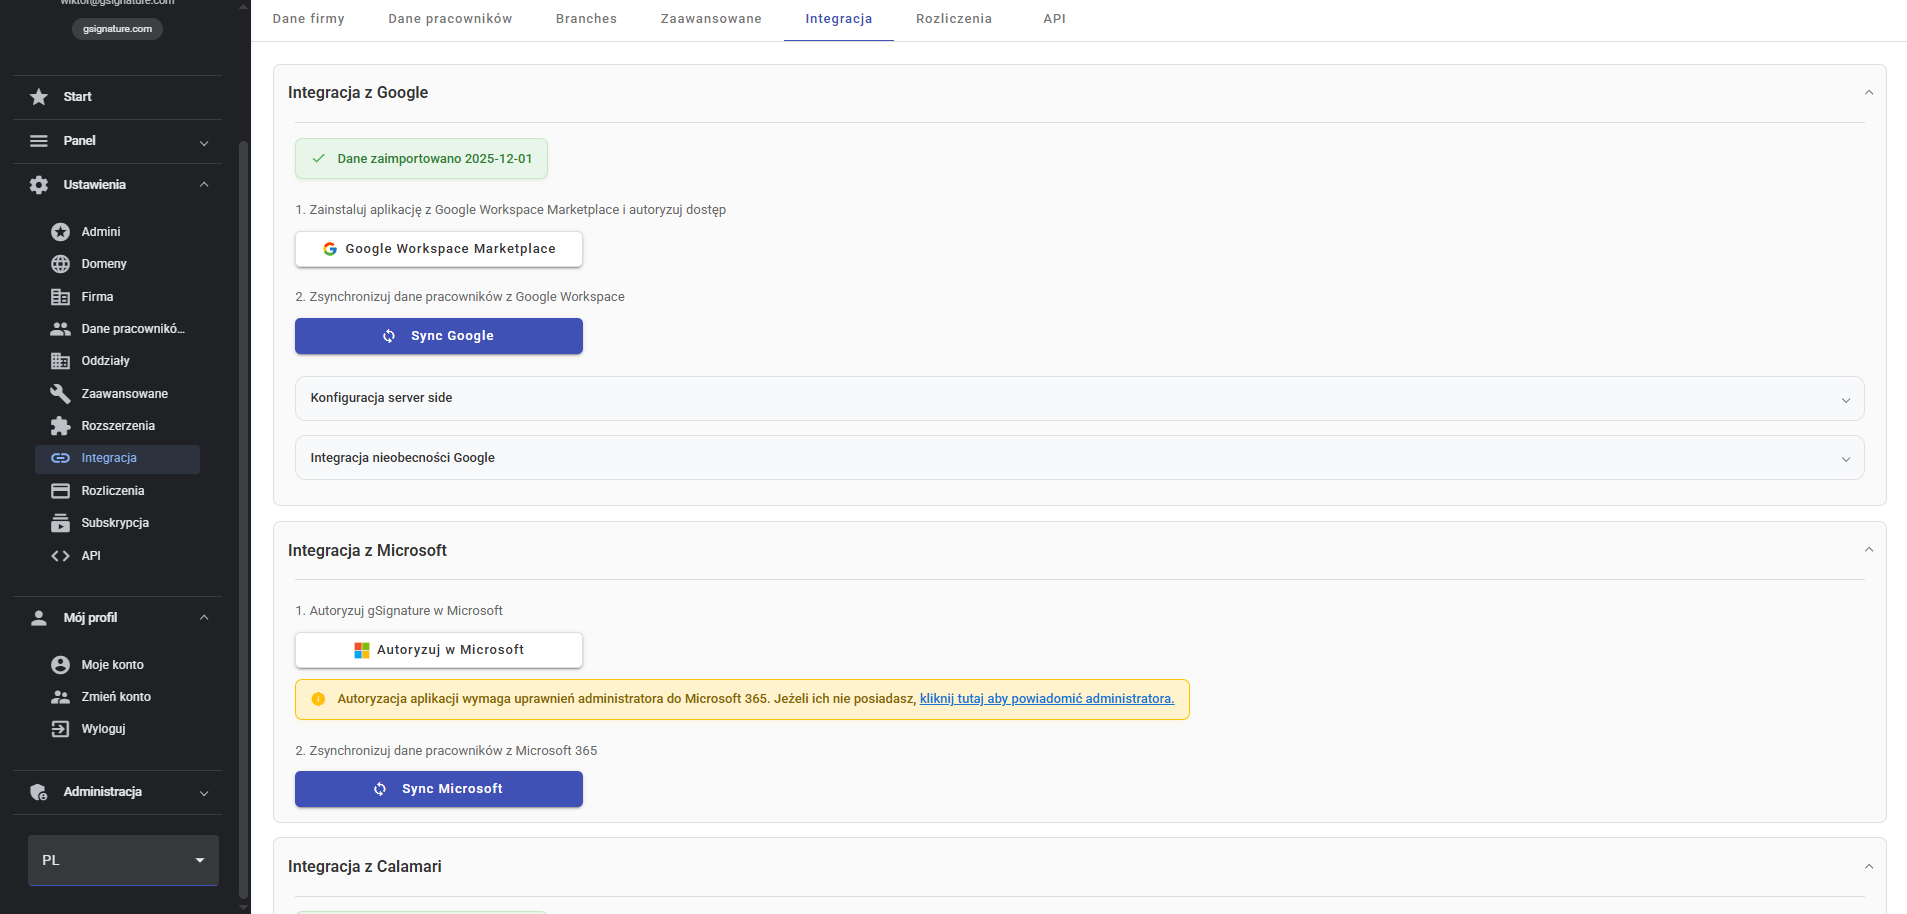Click the sync arrows icon on Sync Microsoft
The width and height of the screenshot is (1907, 914).
click(x=380, y=789)
